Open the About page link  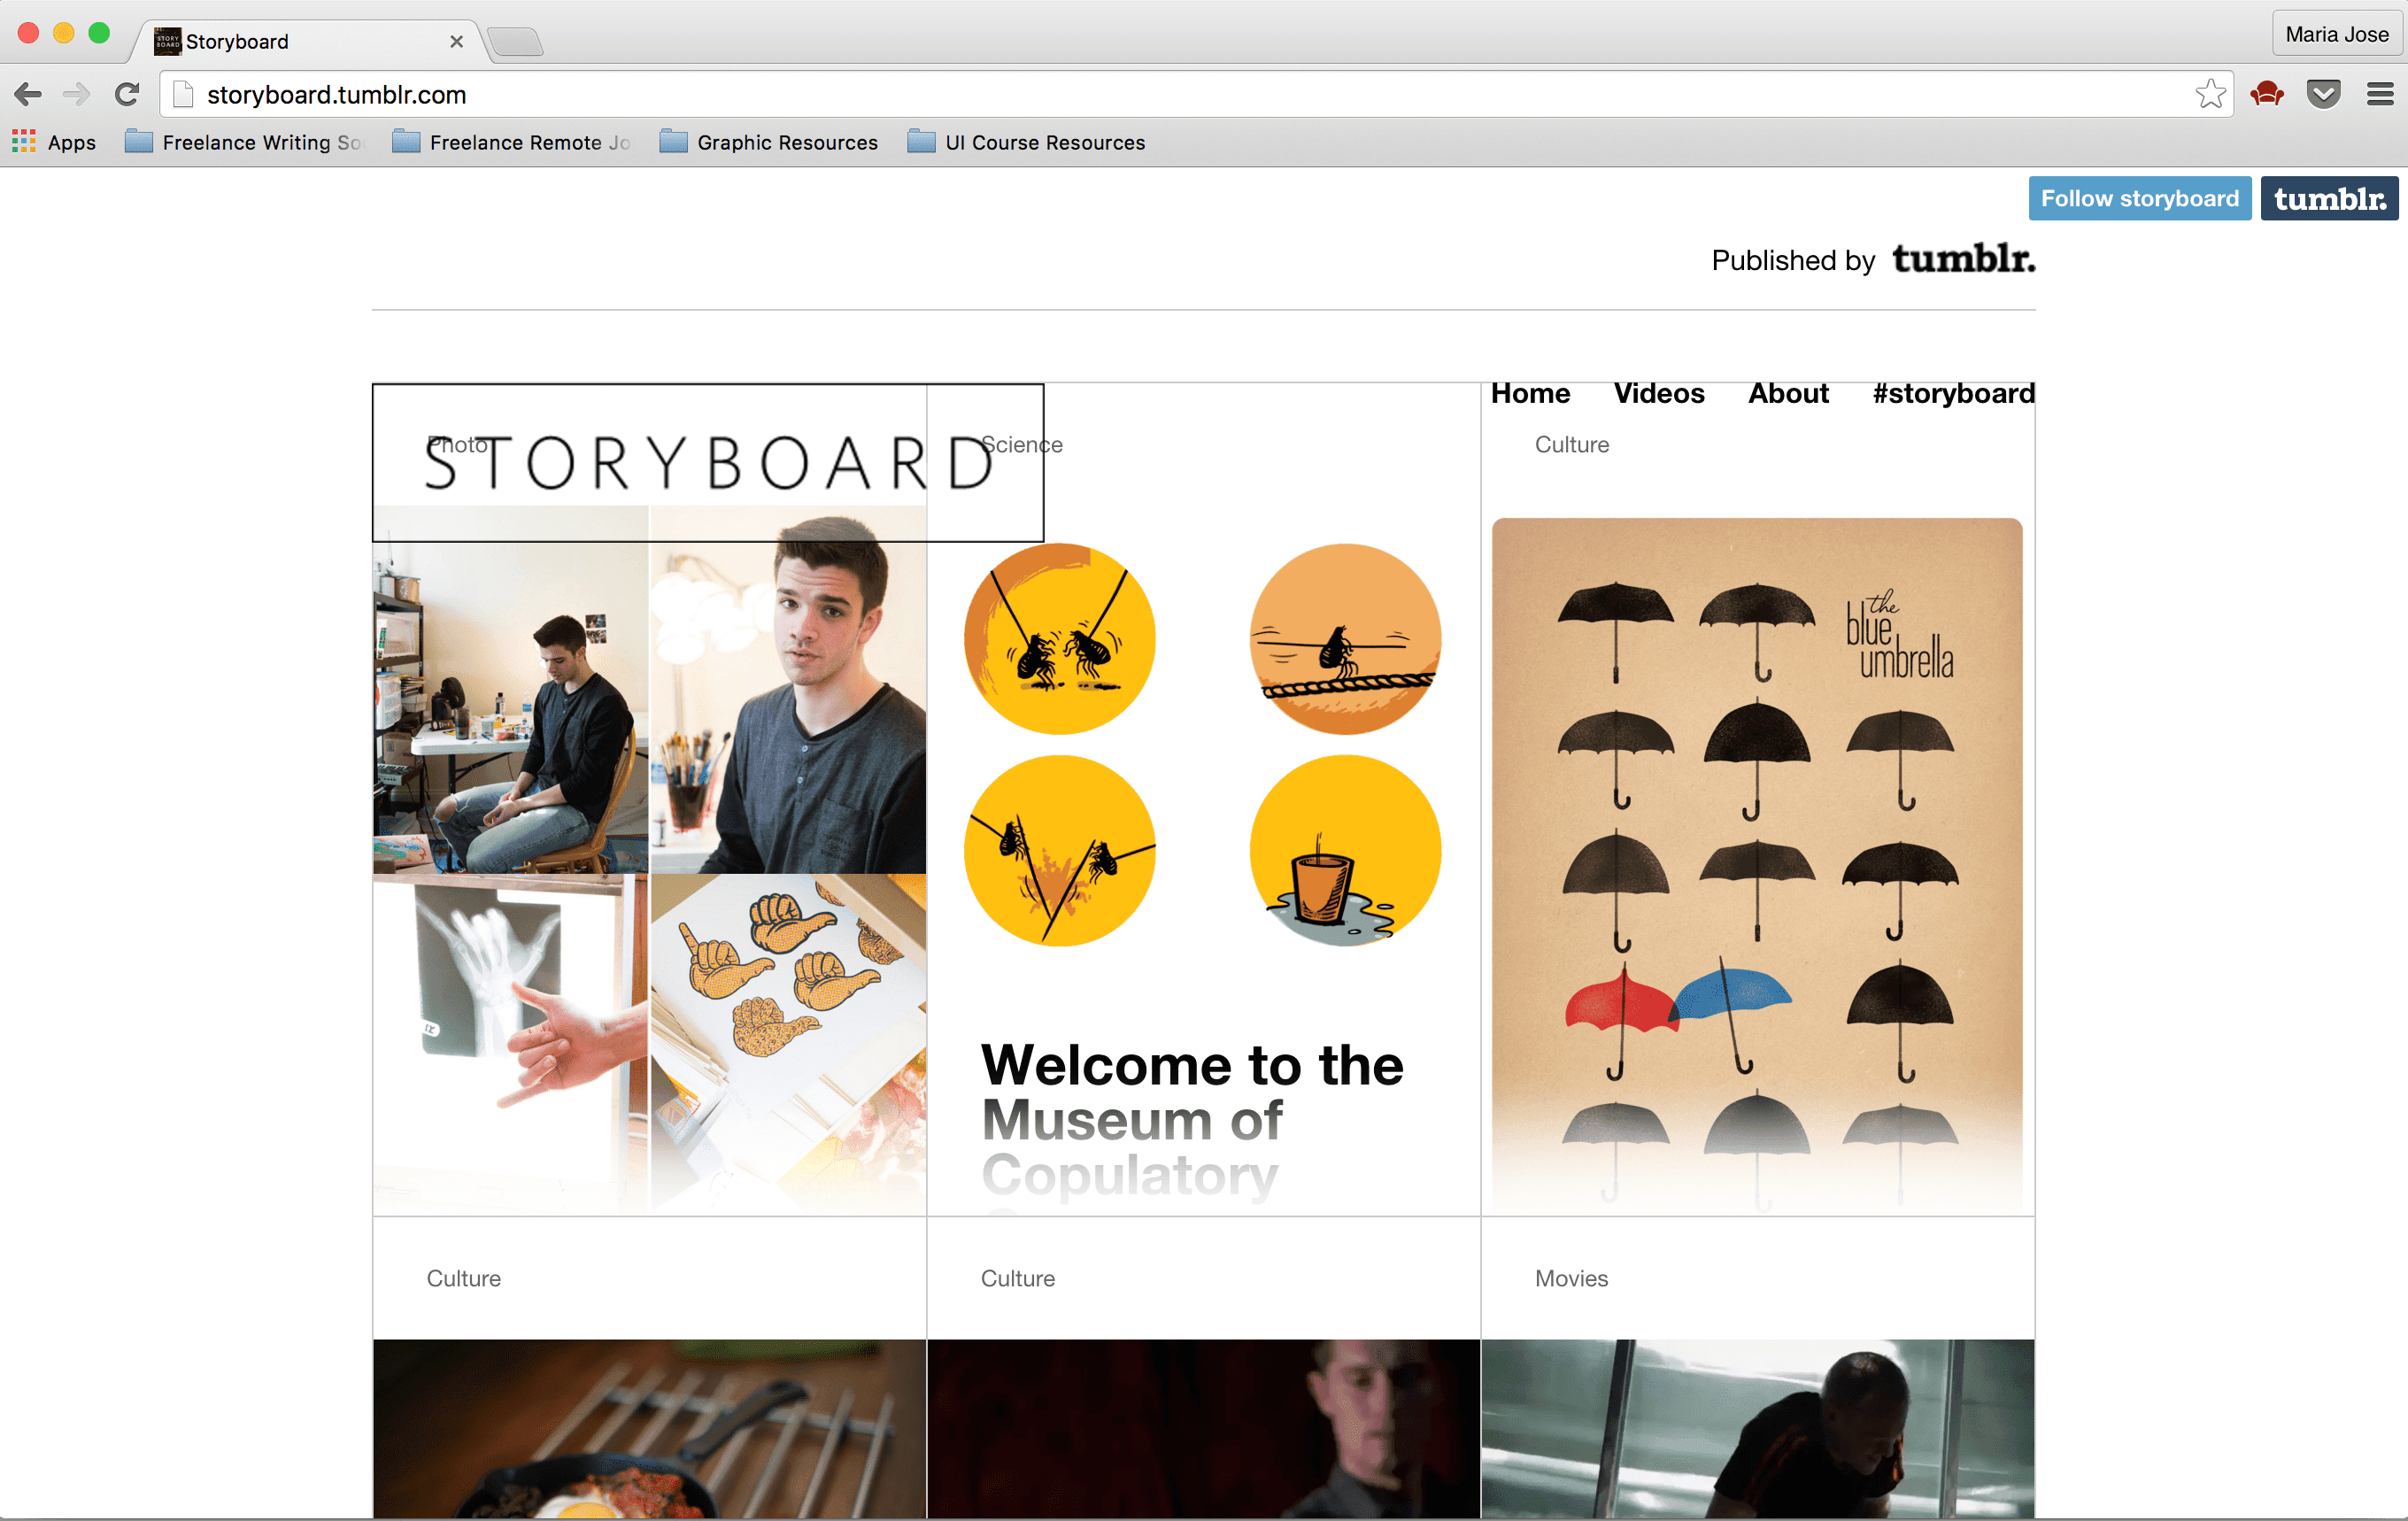coord(1788,393)
